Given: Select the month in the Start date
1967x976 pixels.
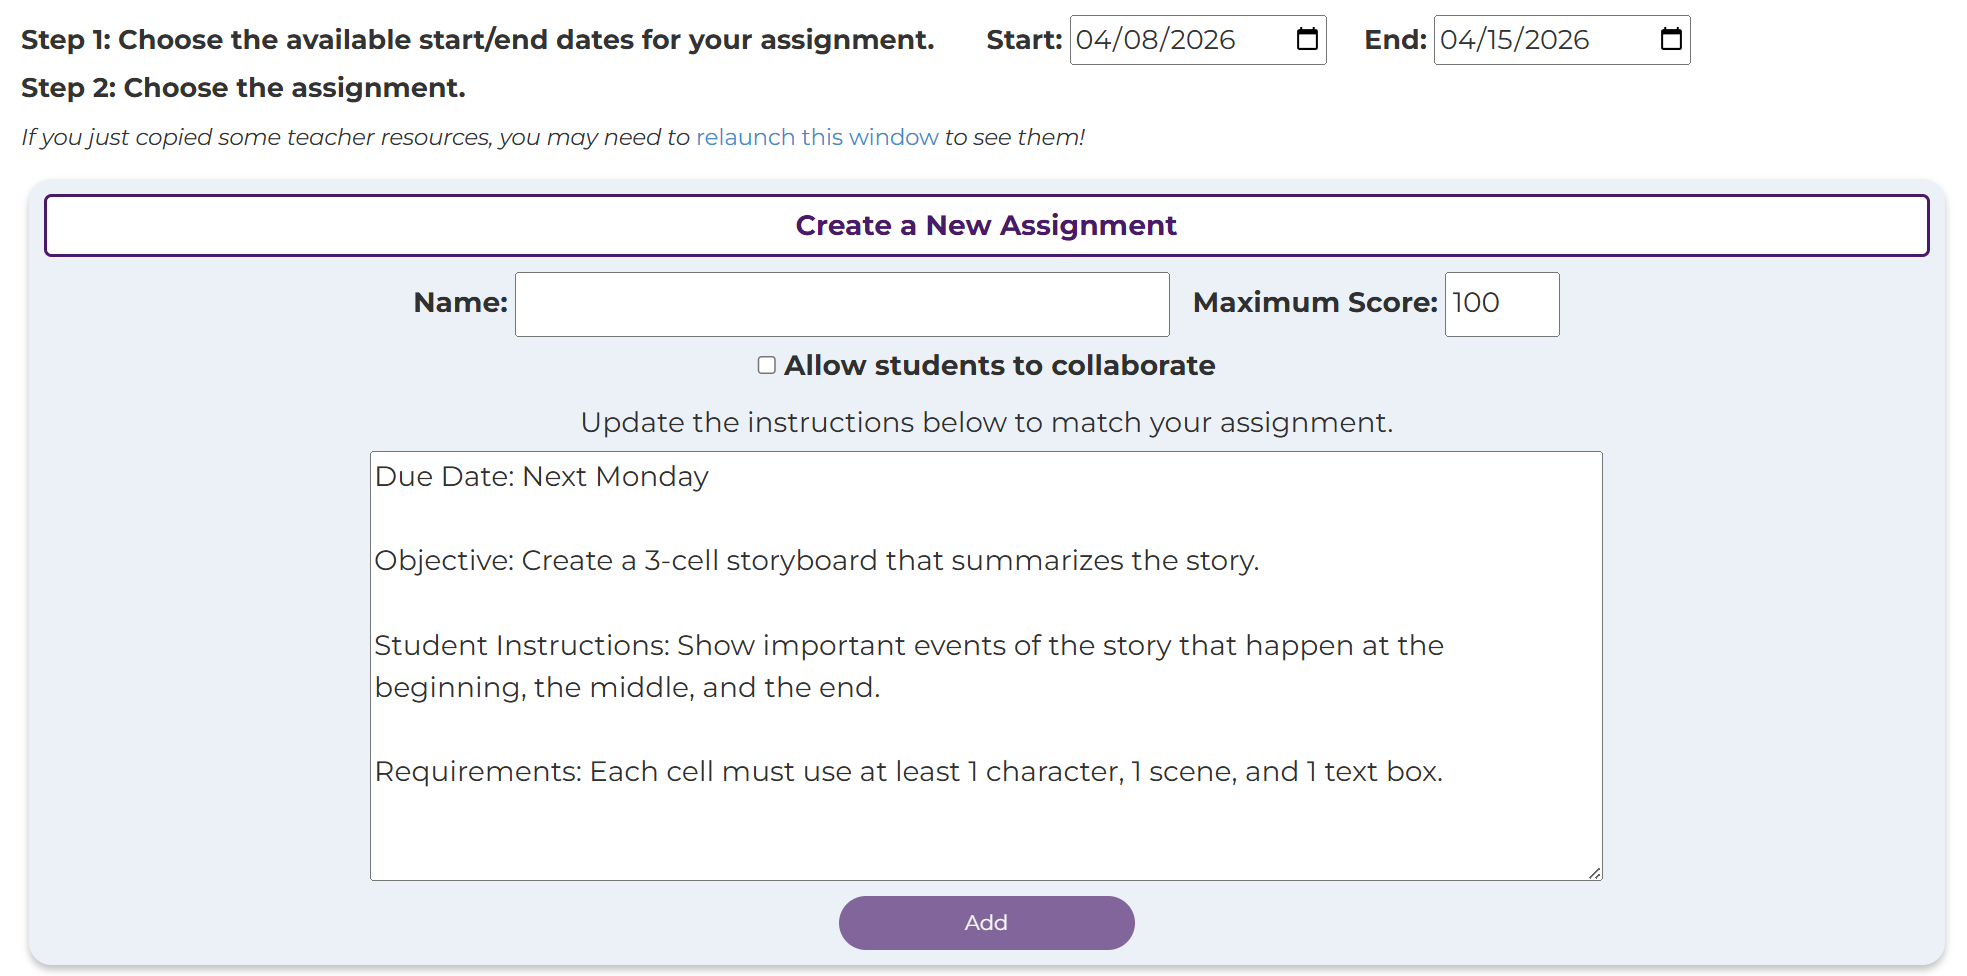Looking at the screenshot, I should [1092, 40].
